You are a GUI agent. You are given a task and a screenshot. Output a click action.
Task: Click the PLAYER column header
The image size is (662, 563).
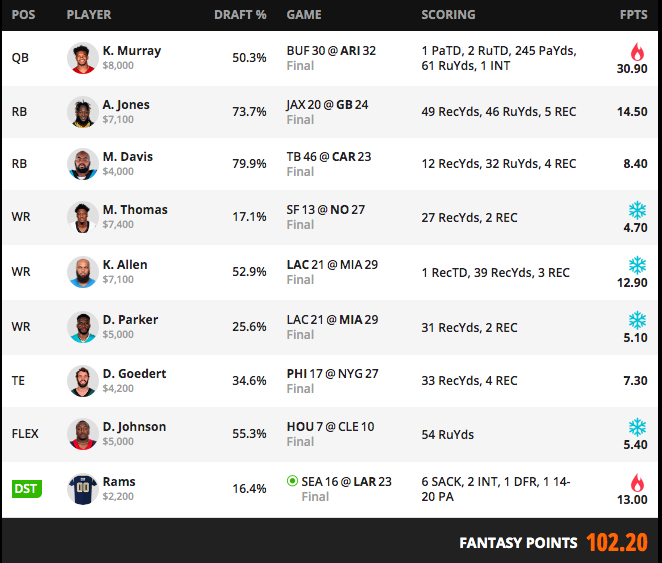[89, 15]
